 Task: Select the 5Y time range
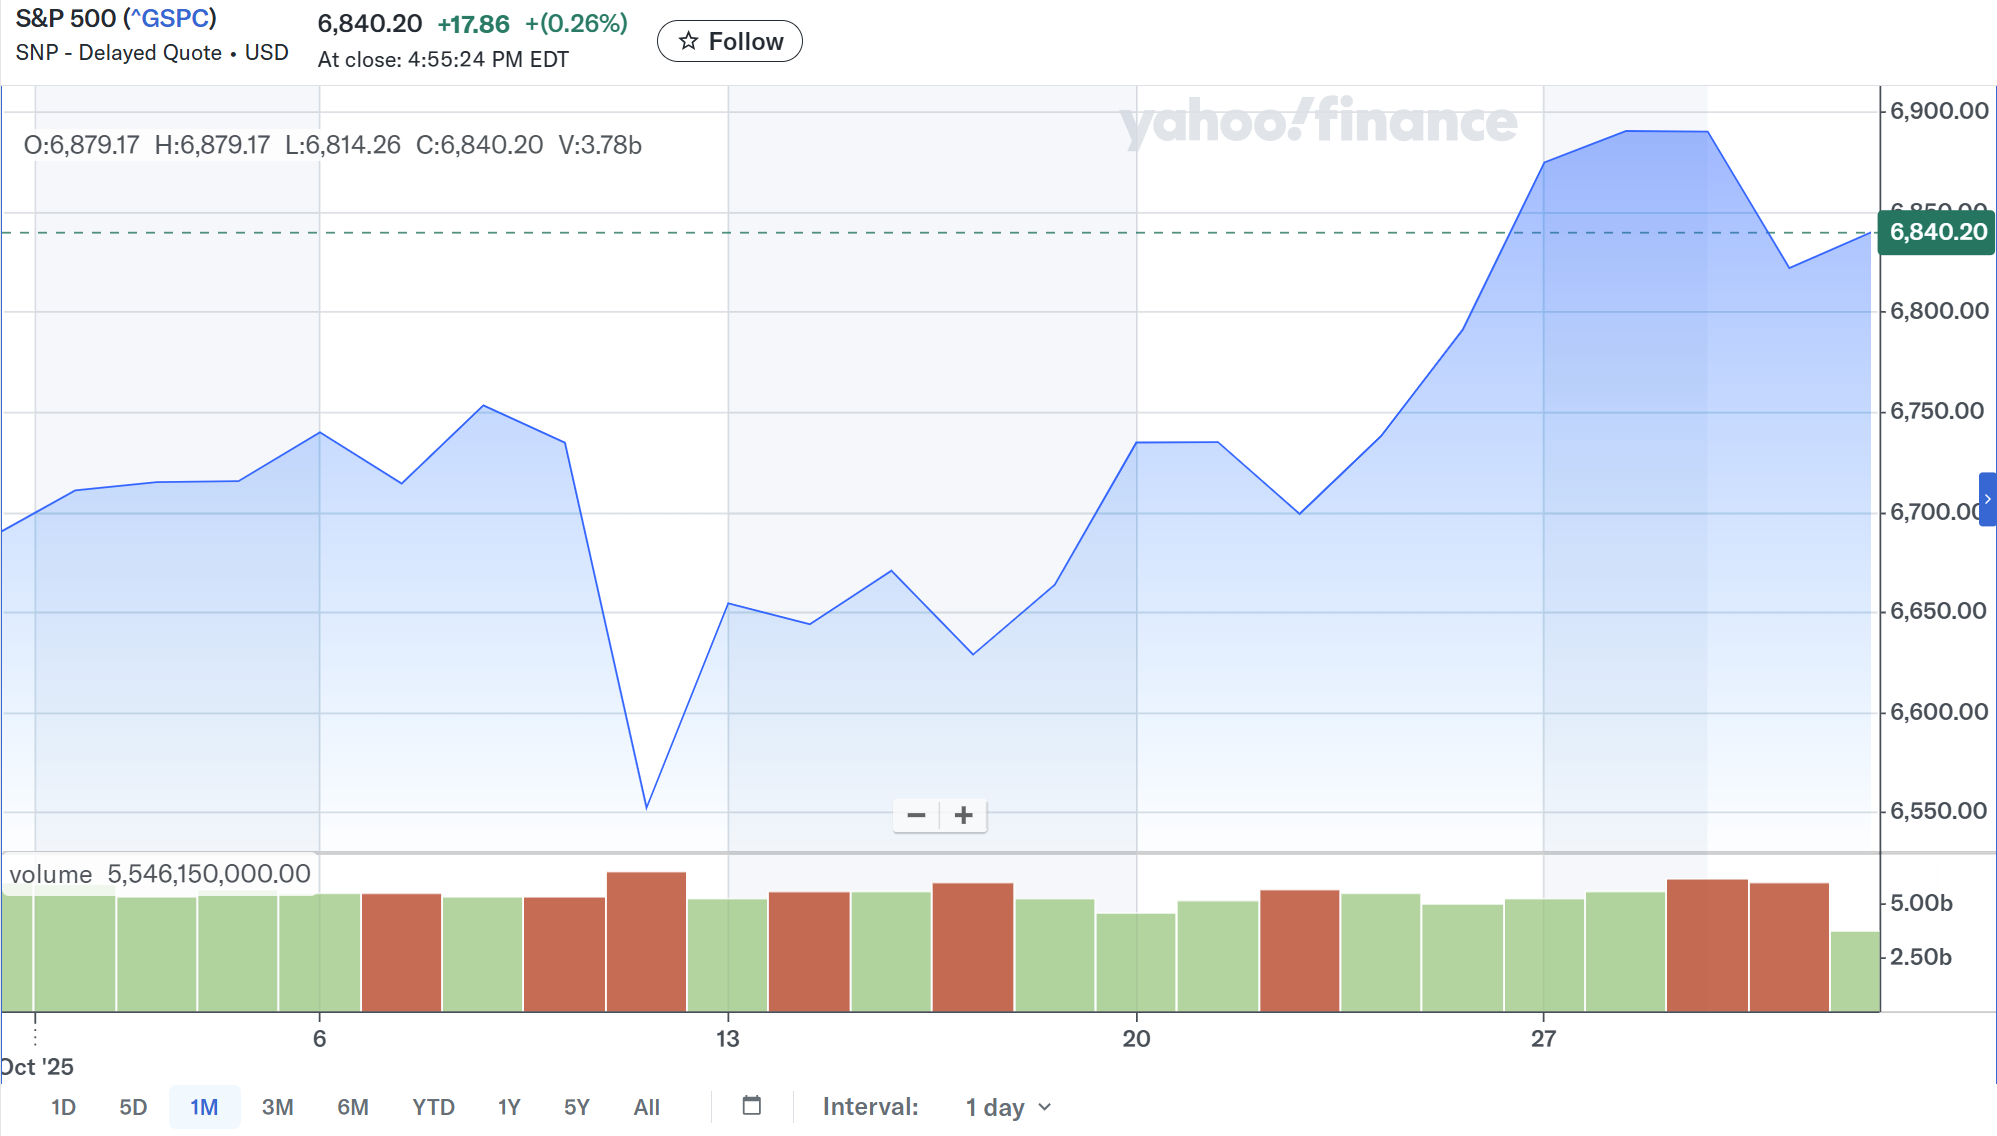[x=577, y=1107]
